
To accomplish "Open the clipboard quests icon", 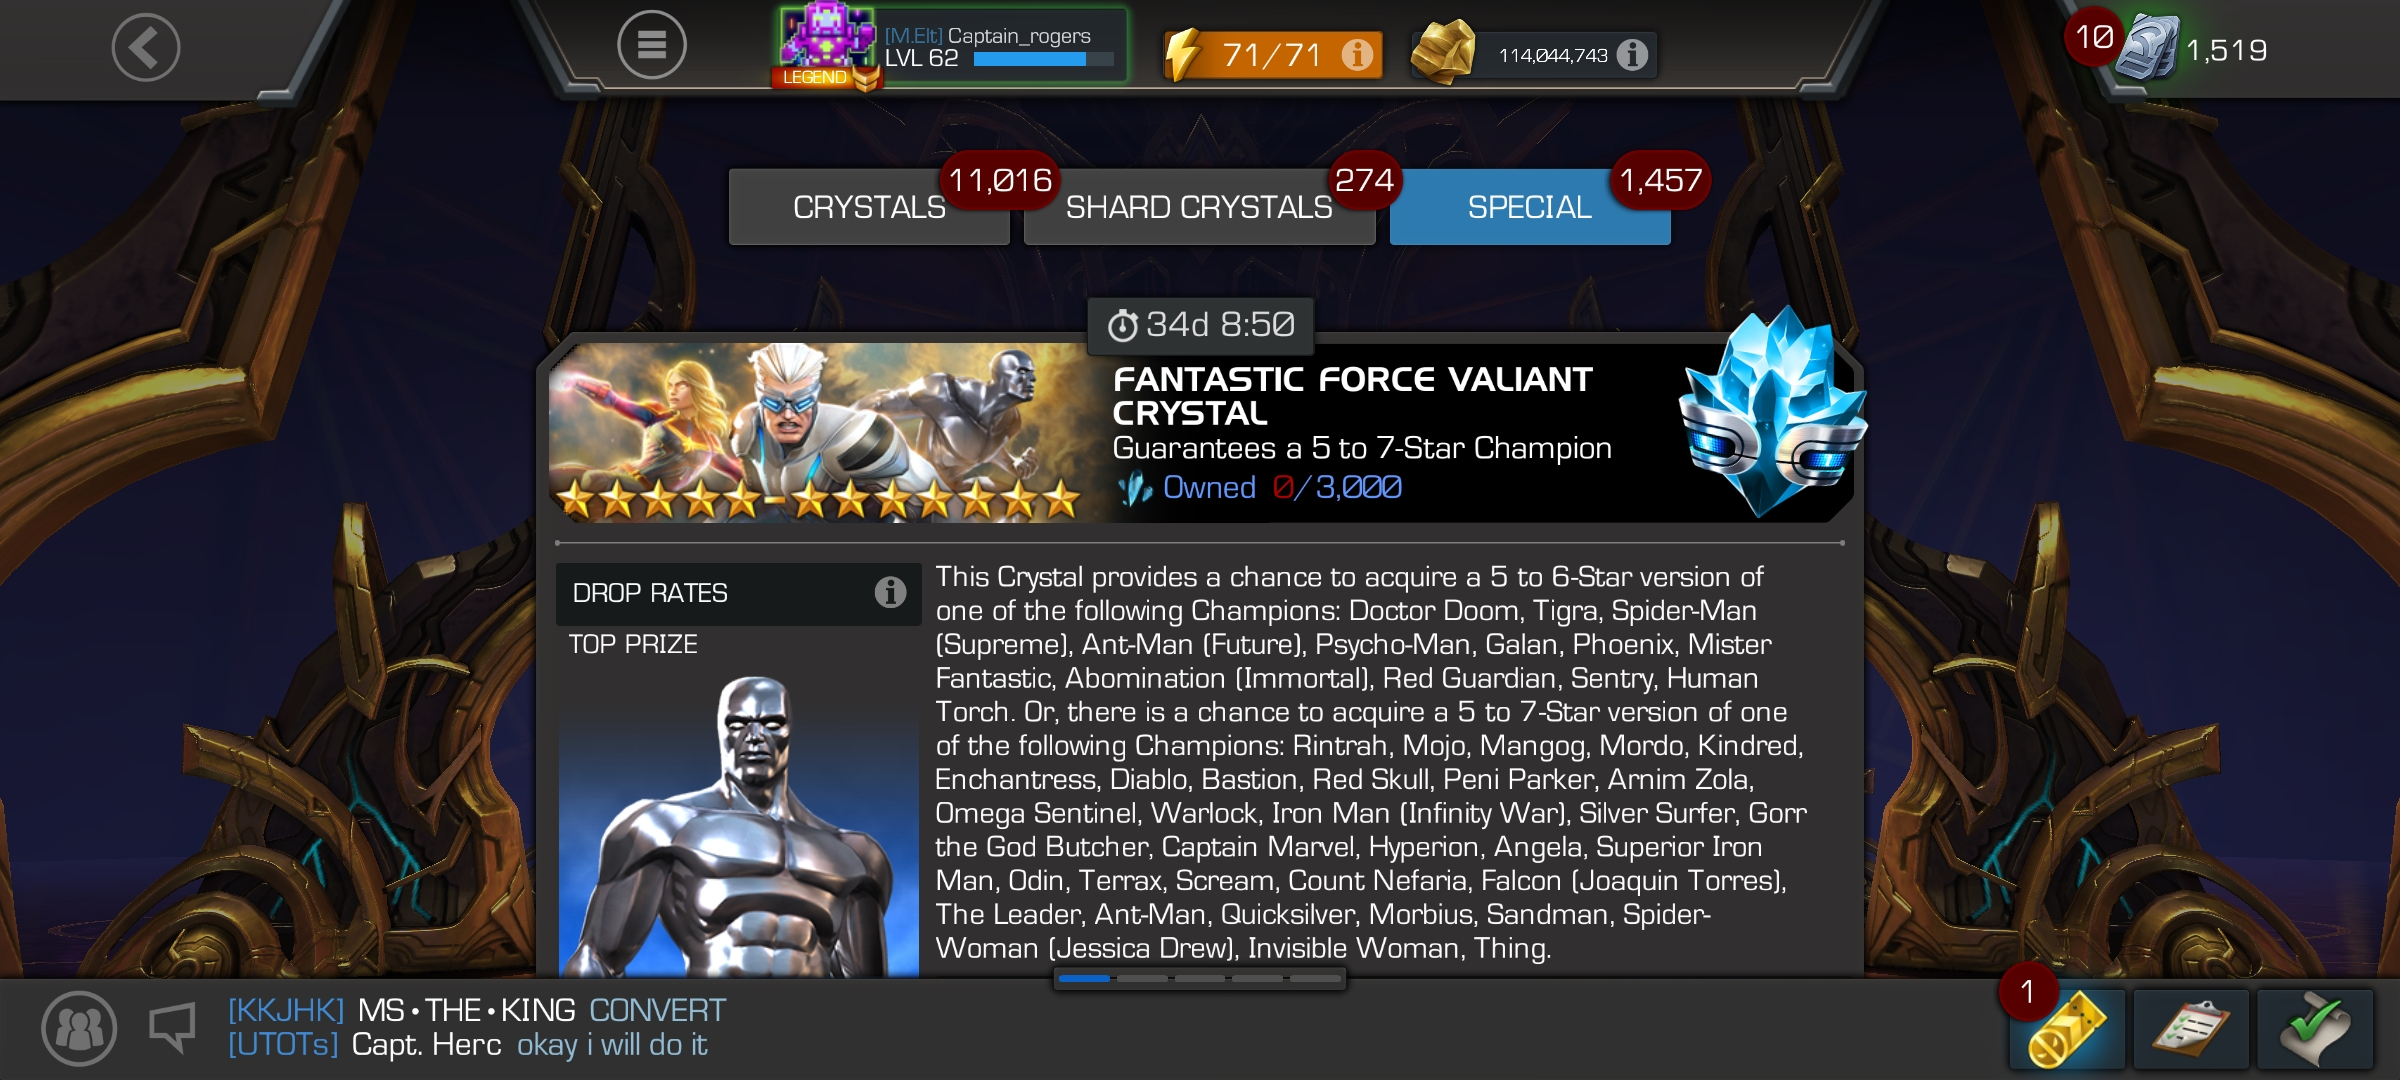I will (2191, 1029).
